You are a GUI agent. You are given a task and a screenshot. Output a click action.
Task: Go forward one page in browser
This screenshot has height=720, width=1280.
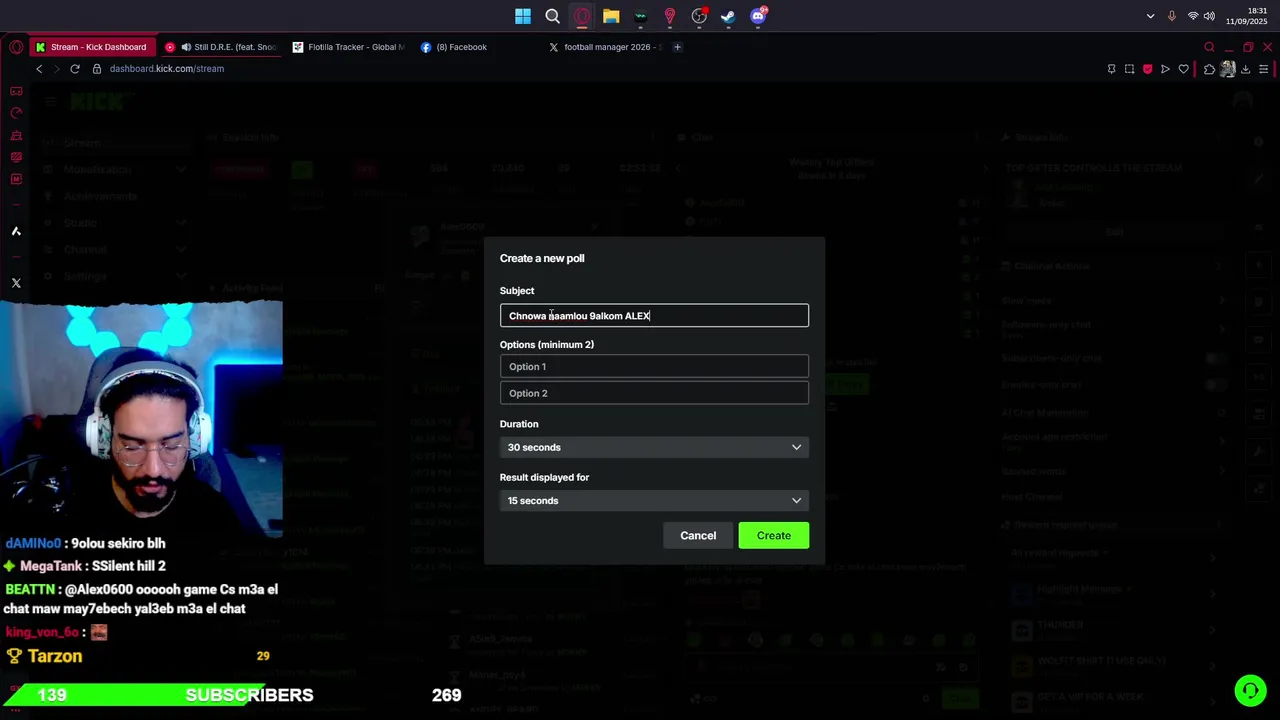56,69
